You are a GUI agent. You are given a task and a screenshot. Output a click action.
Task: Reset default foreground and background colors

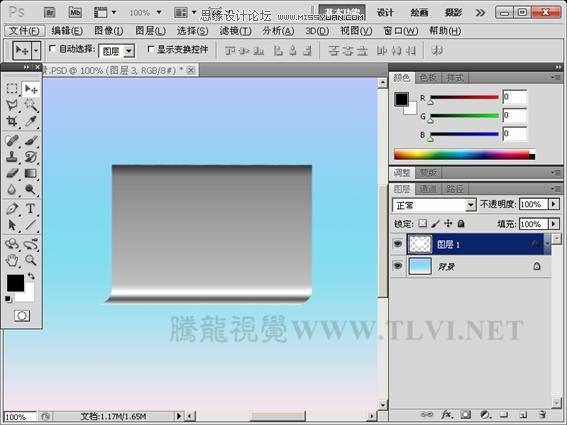[8, 299]
